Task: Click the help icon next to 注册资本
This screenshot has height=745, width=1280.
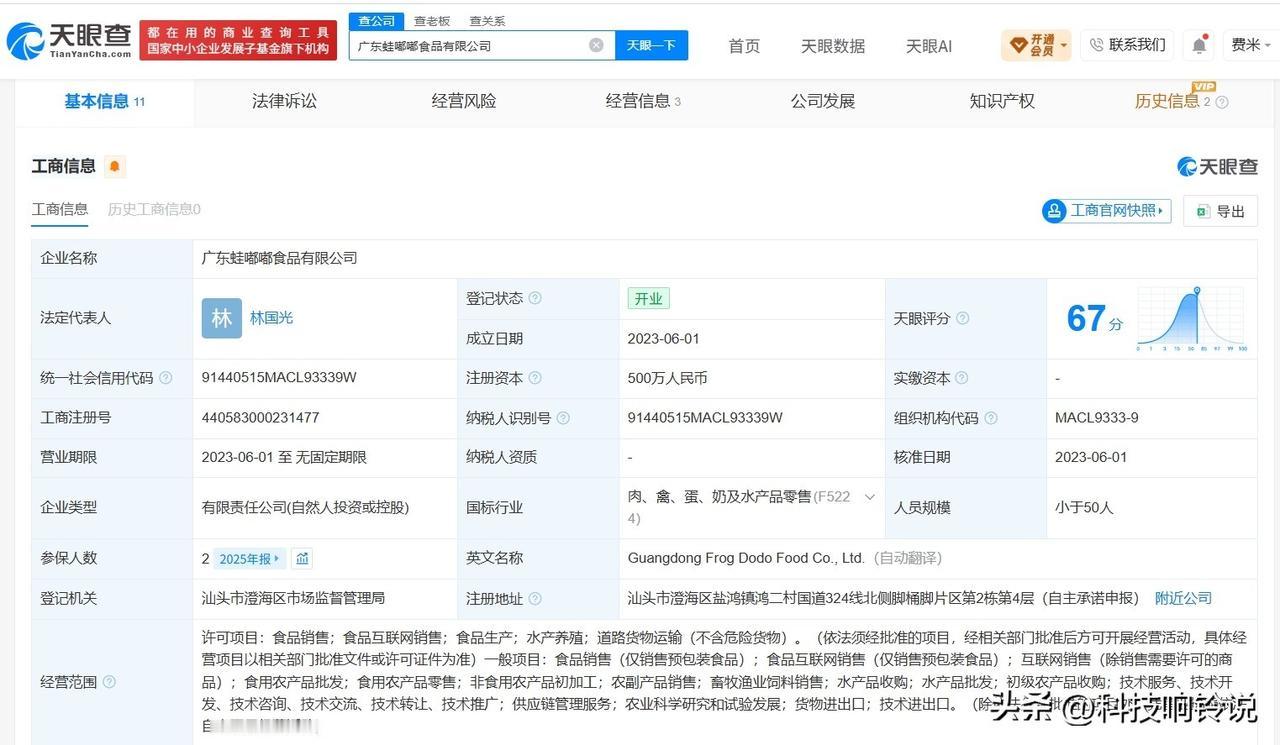Action: (535, 378)
